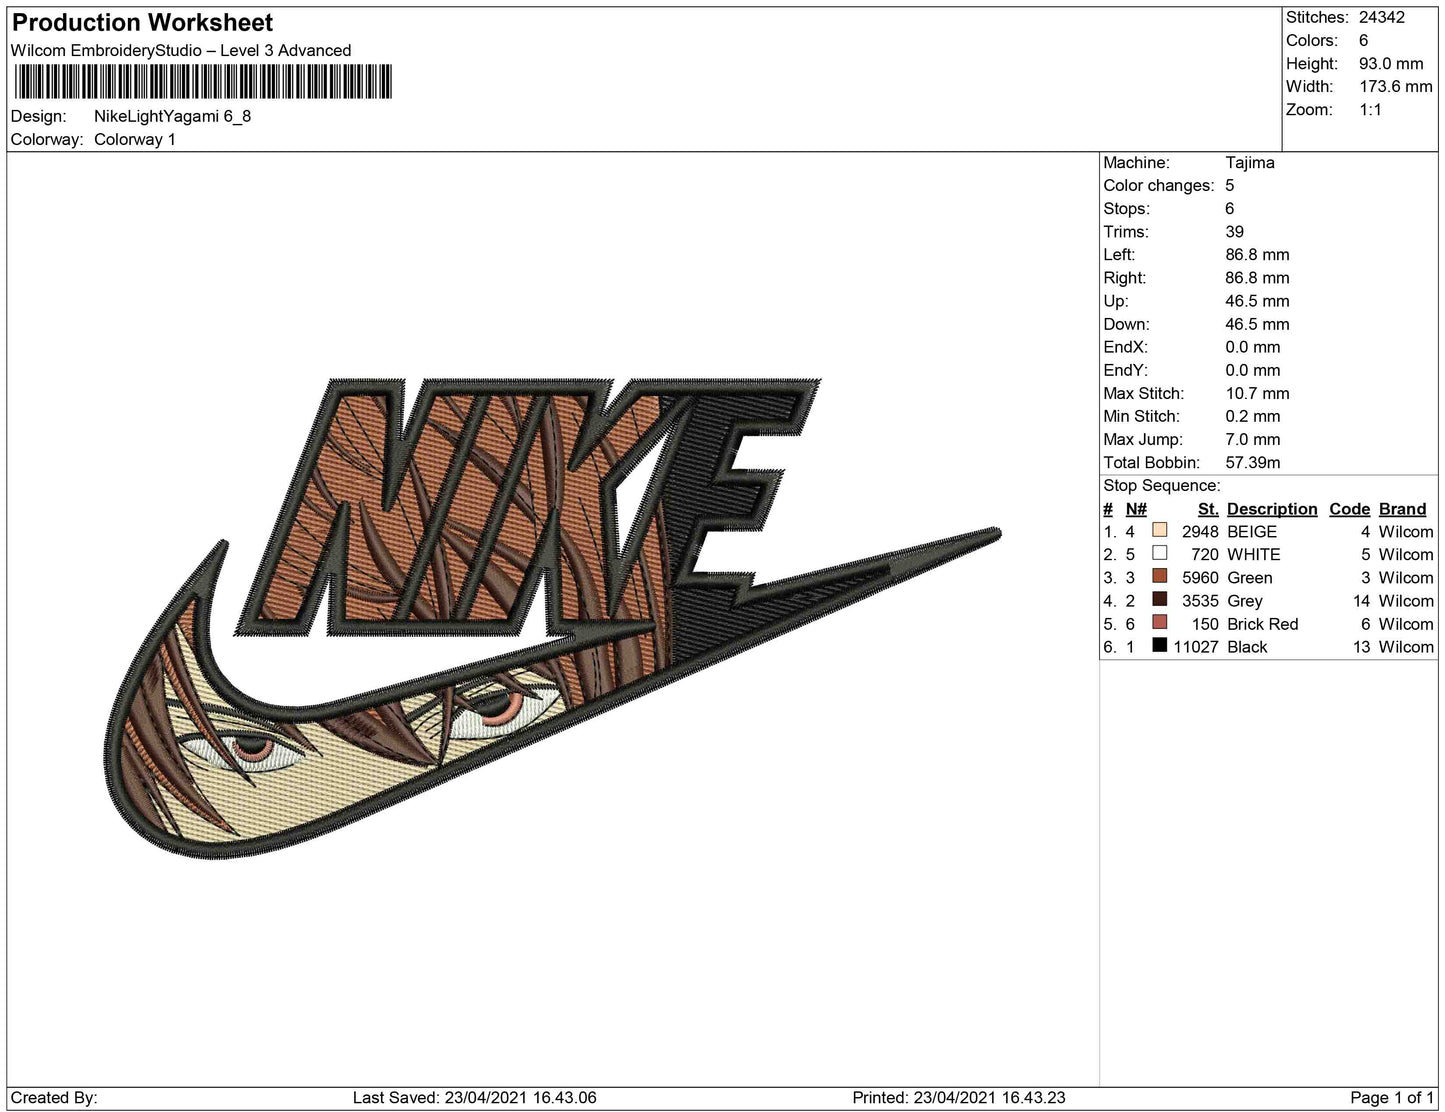Viewport: 1445px width, 1112px height.
Task: Click the Height value "93.0 mm"
Action: tap(1391, 63)
